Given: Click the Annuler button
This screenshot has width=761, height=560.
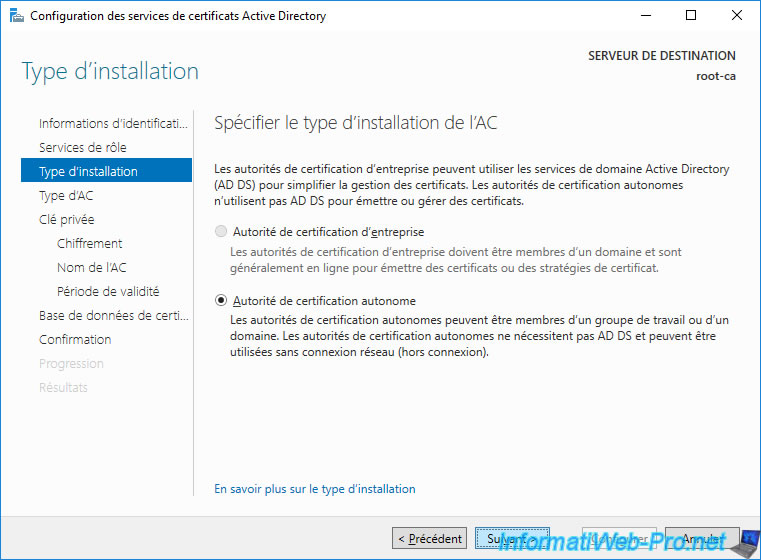Looking at the screenshot, I should coord(702,538).
